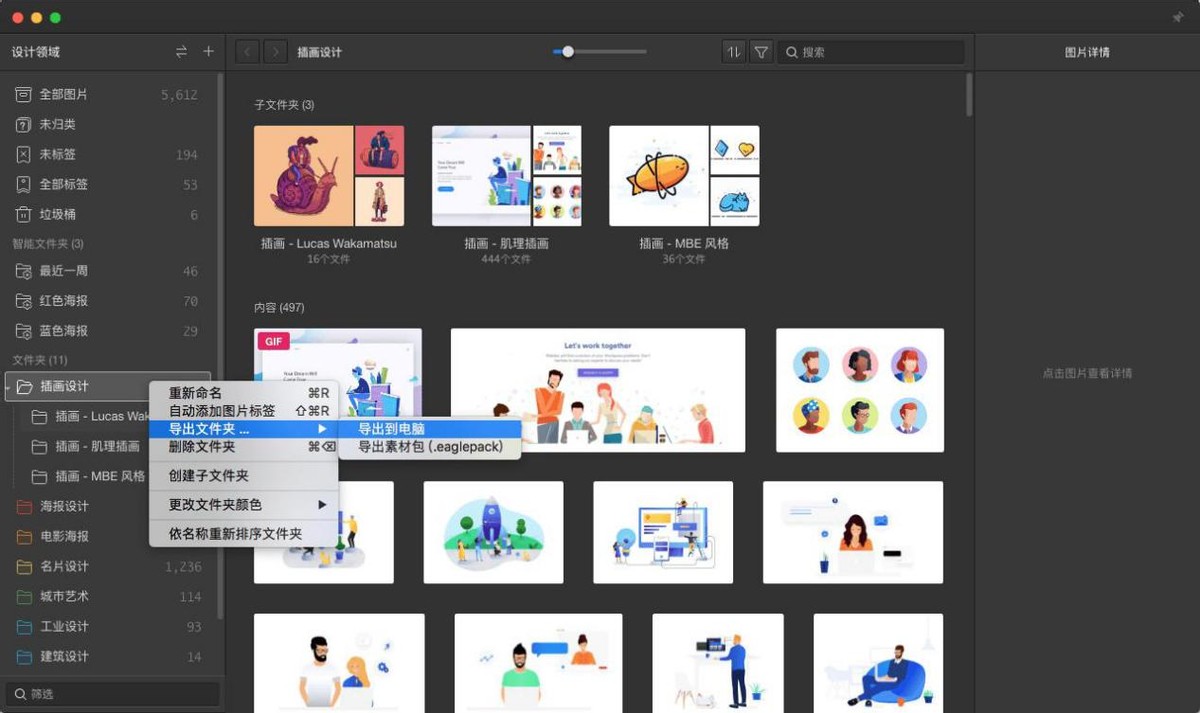Select the sort order icon in toolbar

point(733,52)
